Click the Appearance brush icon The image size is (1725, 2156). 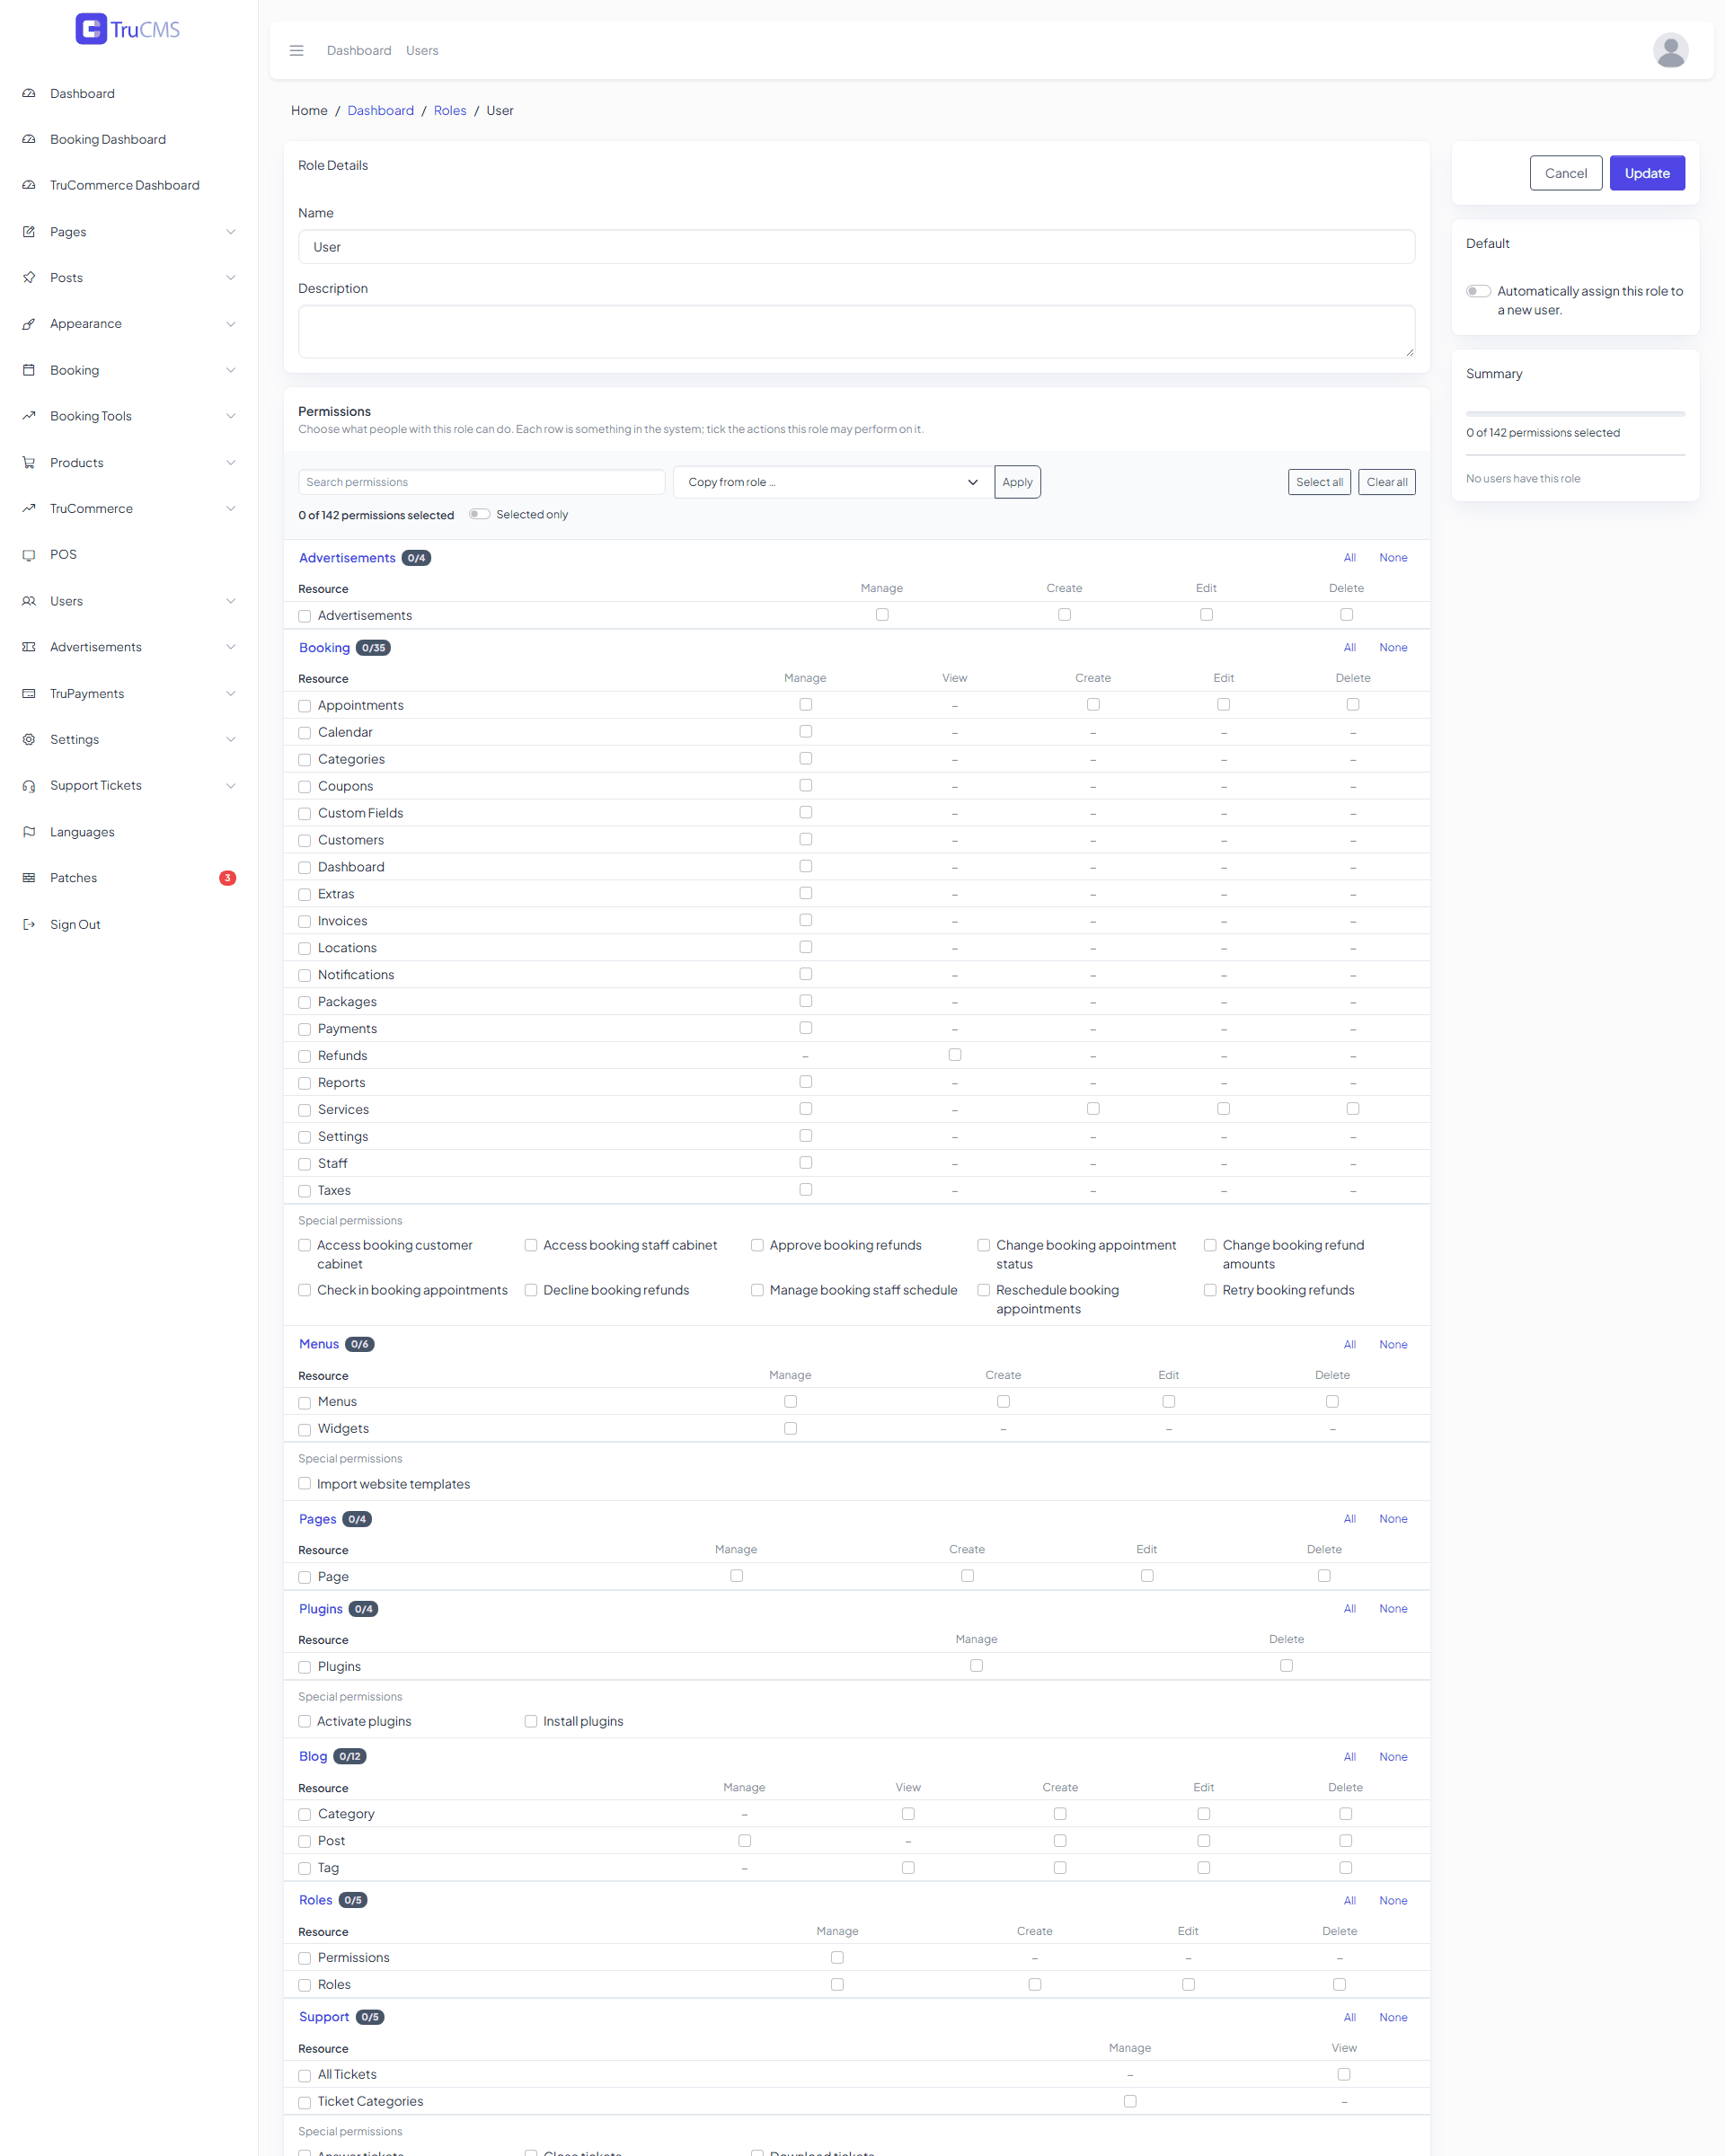click(x=29, y=324)
